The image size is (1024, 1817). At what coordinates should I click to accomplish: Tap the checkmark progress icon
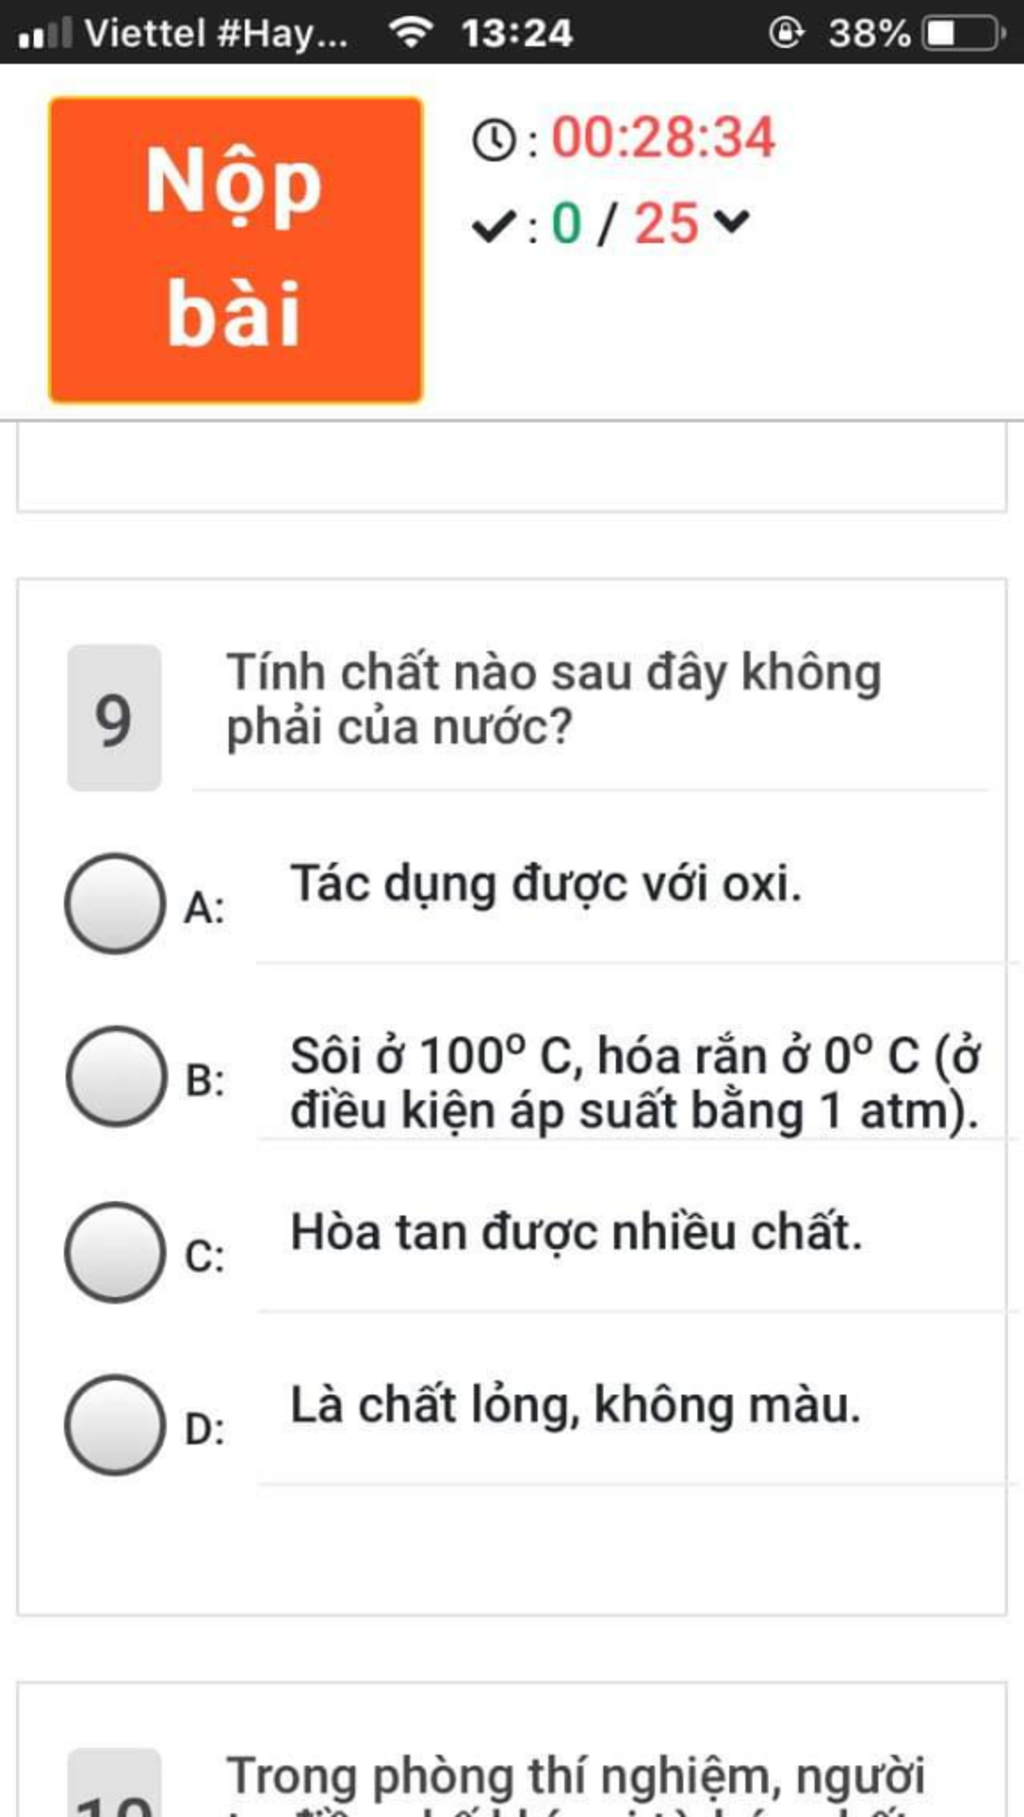tap(494, 225)
